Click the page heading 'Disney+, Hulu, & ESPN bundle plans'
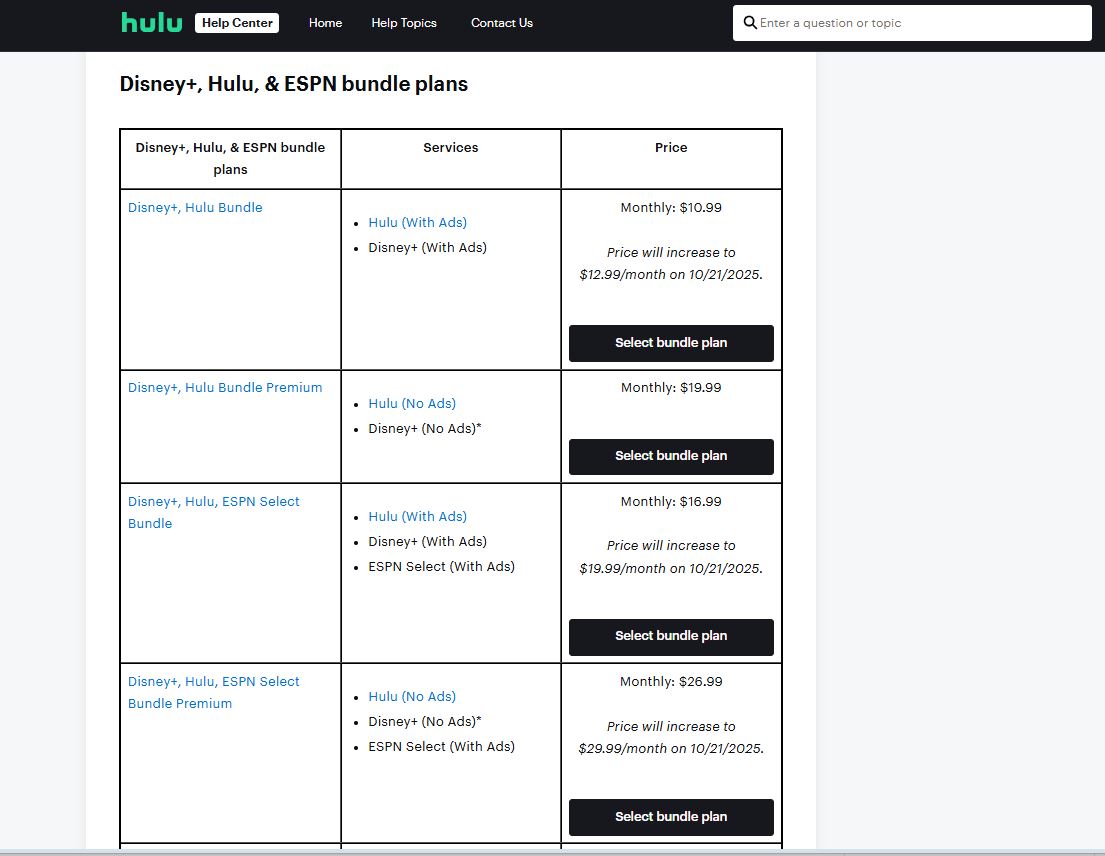Image resolution: width=1105 pixels, height=856 pixels. (x=293, y=84)
